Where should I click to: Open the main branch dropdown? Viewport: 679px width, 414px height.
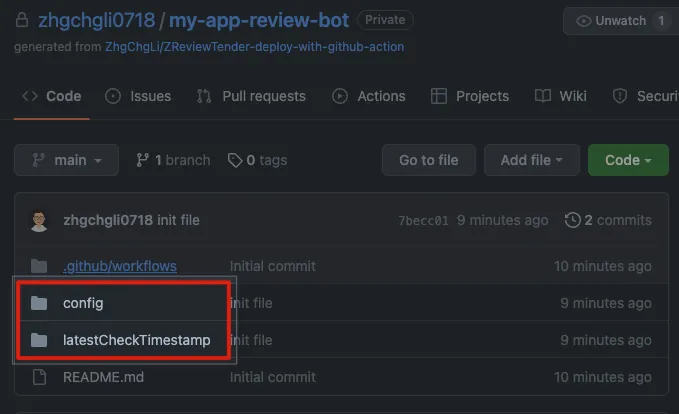tap(66, 160)
